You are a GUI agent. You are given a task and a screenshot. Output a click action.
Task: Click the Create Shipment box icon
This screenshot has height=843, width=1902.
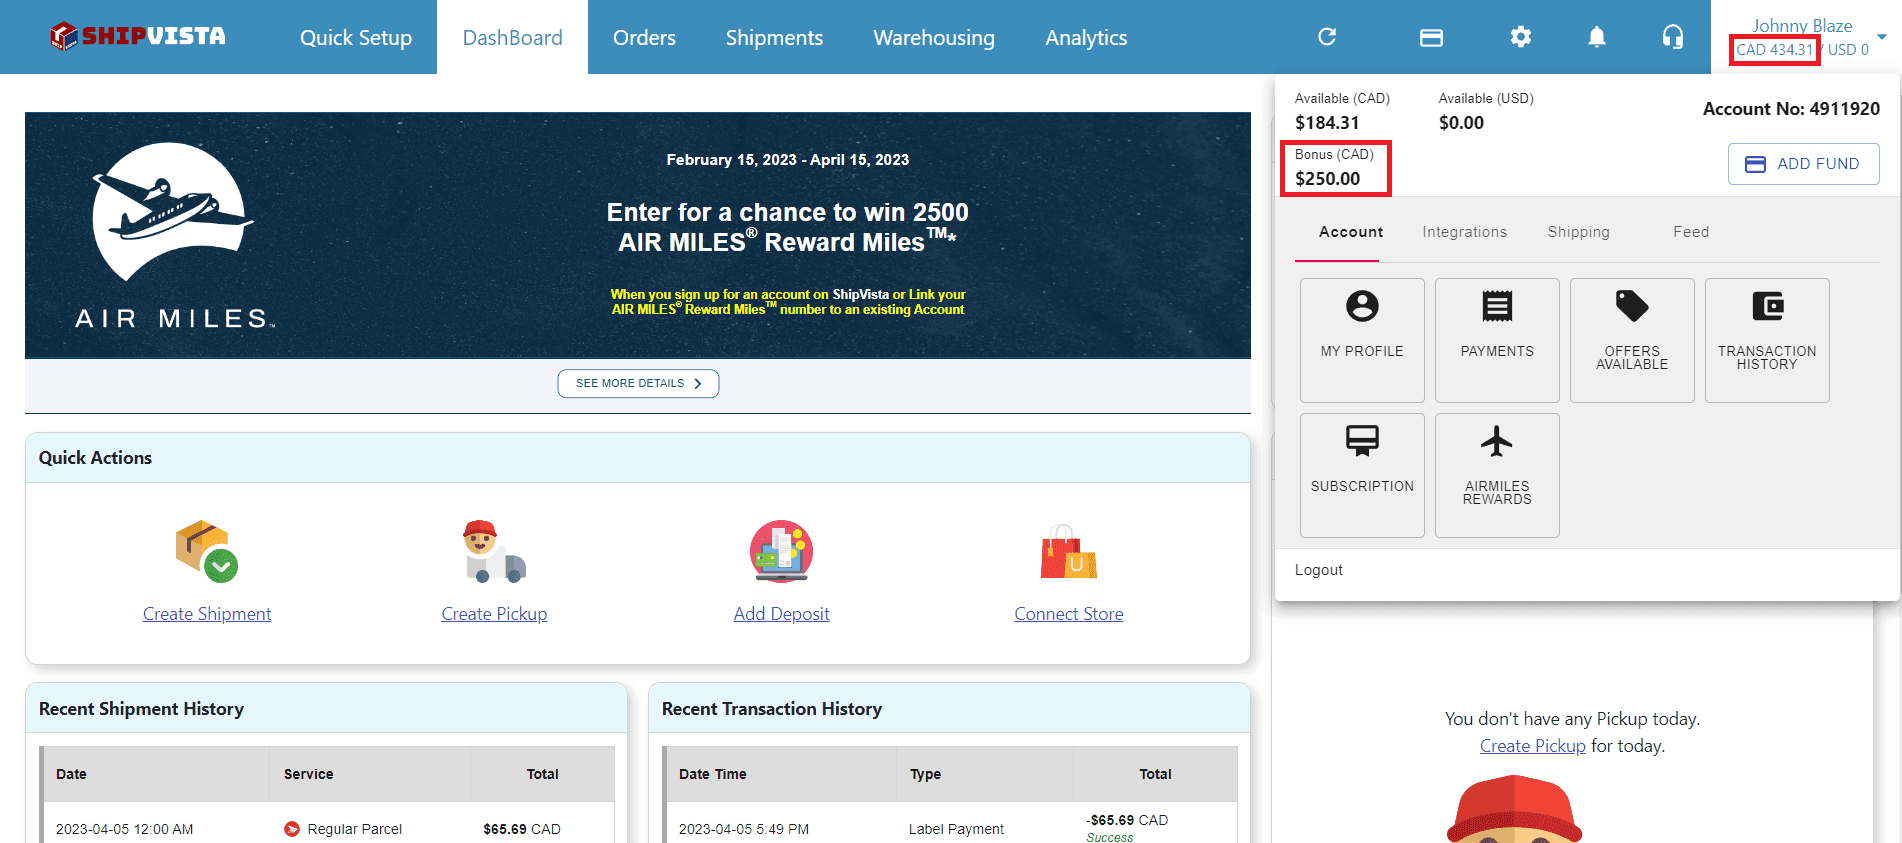point(207,551)
